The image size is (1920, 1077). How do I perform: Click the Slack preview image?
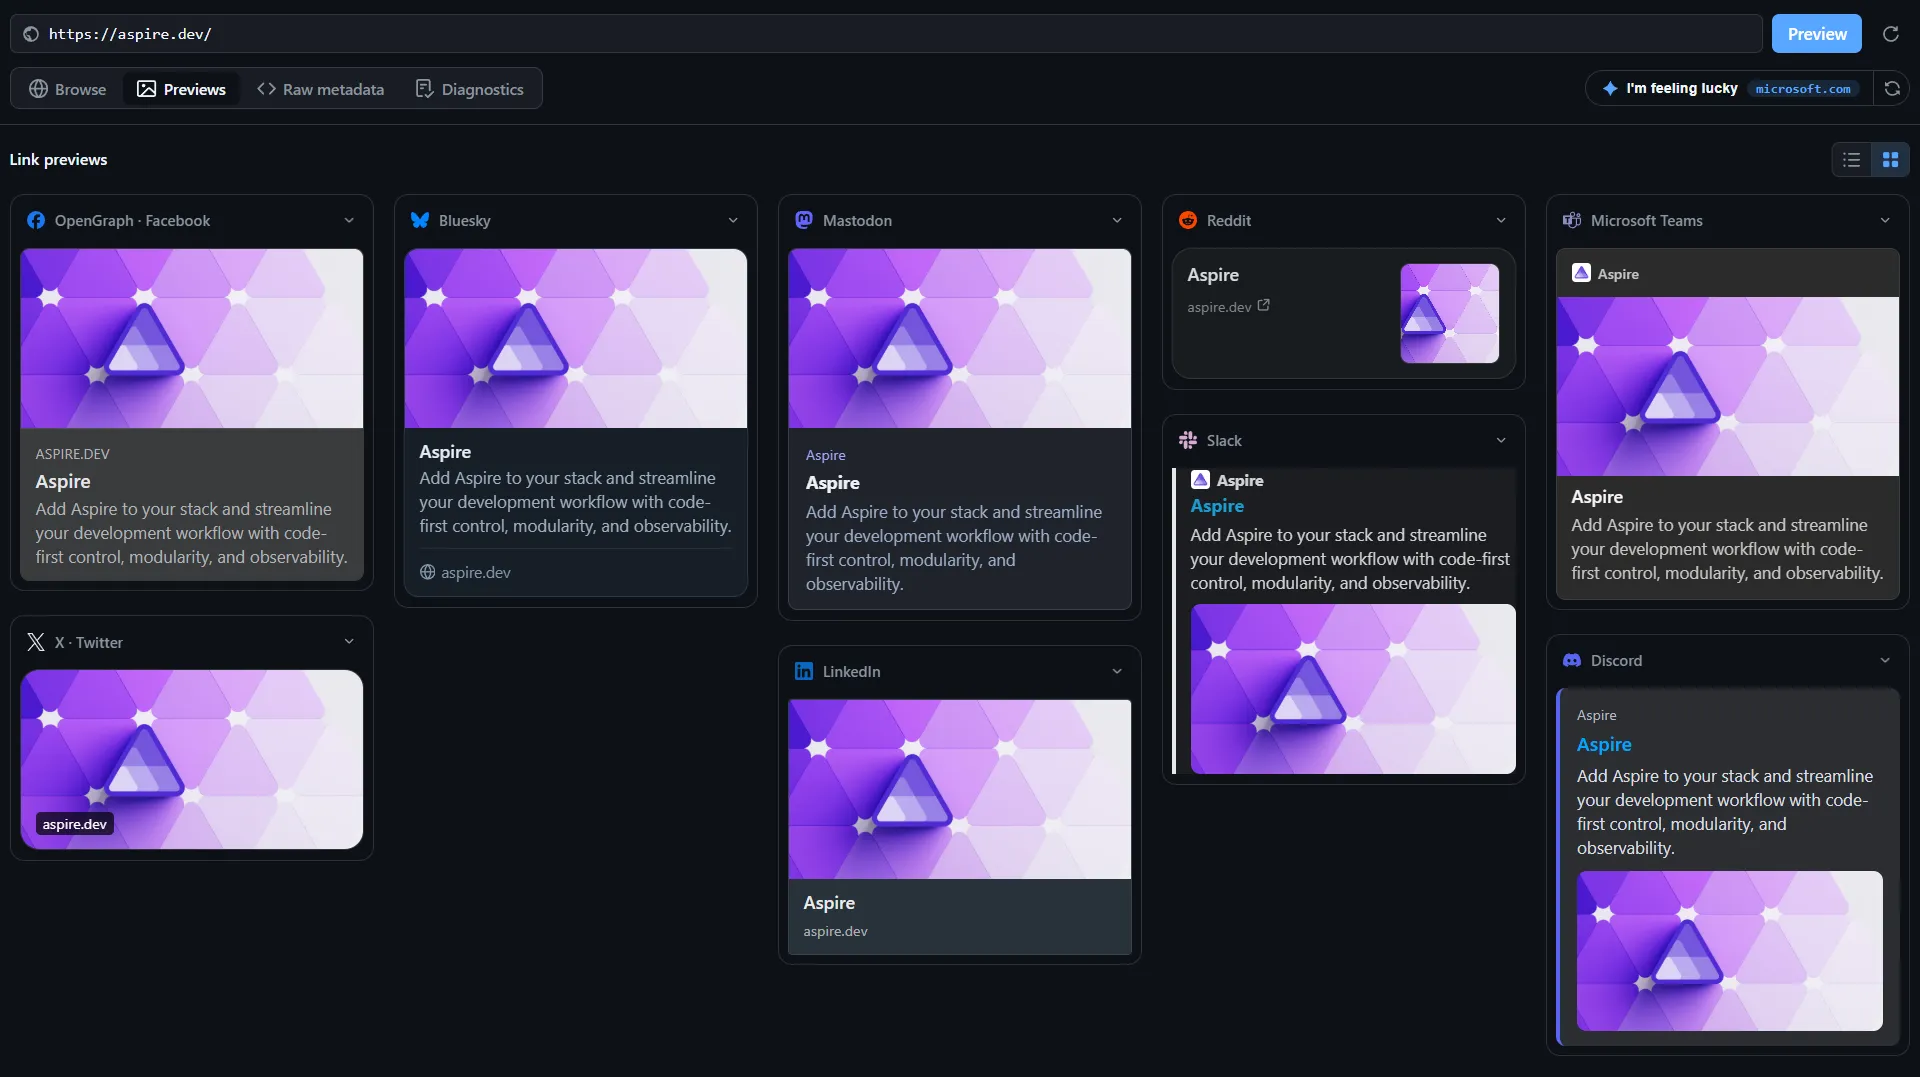coord(1353,688)
